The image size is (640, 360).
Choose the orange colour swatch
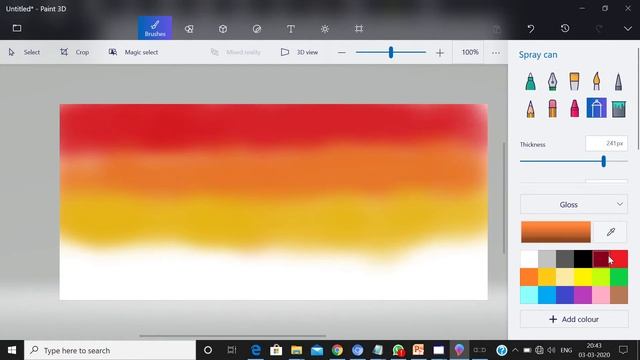tap(529, 277)
